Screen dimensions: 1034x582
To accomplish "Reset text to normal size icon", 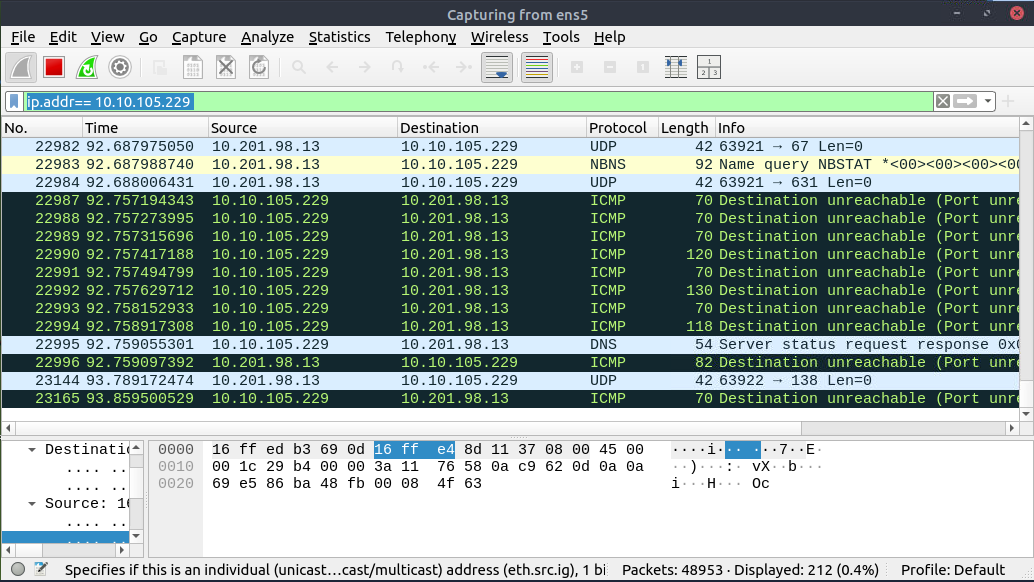I will tap(643, 67).
